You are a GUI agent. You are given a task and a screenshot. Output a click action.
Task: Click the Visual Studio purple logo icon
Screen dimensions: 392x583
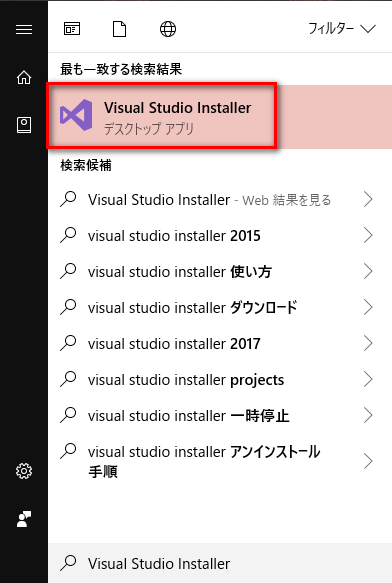point(76,115)
